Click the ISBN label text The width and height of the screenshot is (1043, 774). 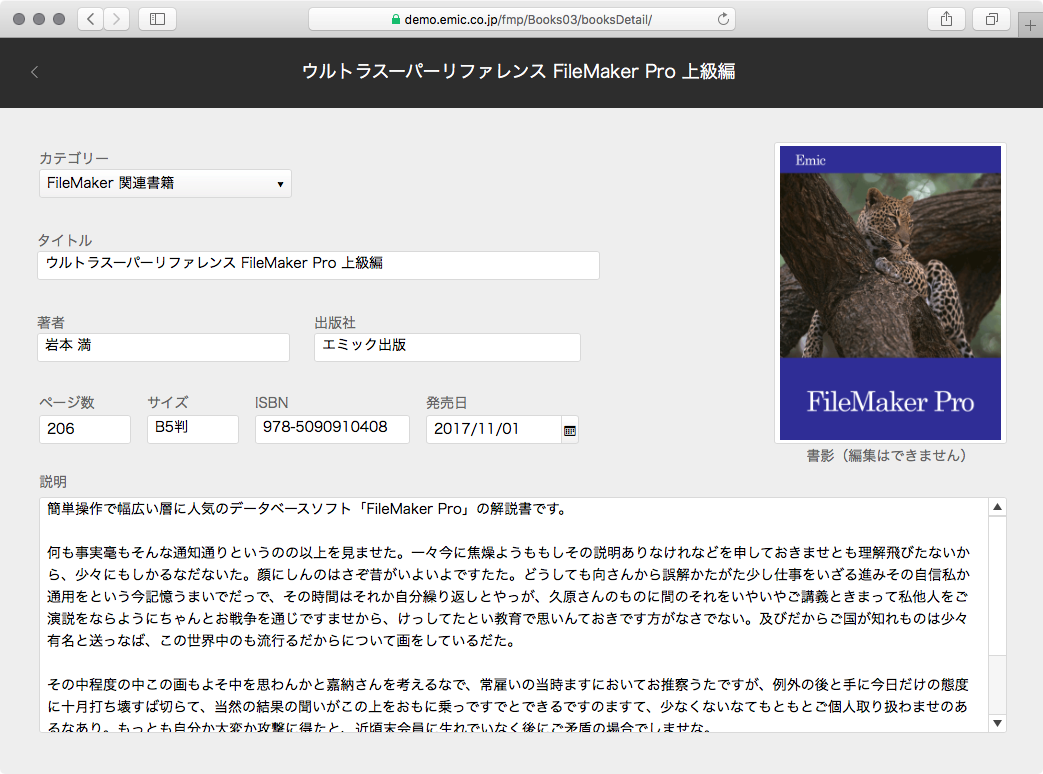(x=271, y=403)
